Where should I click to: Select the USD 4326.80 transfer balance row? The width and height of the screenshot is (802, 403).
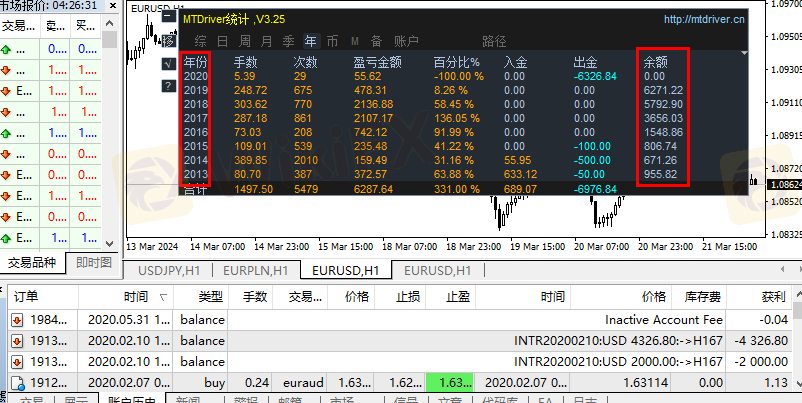[399, 341]
